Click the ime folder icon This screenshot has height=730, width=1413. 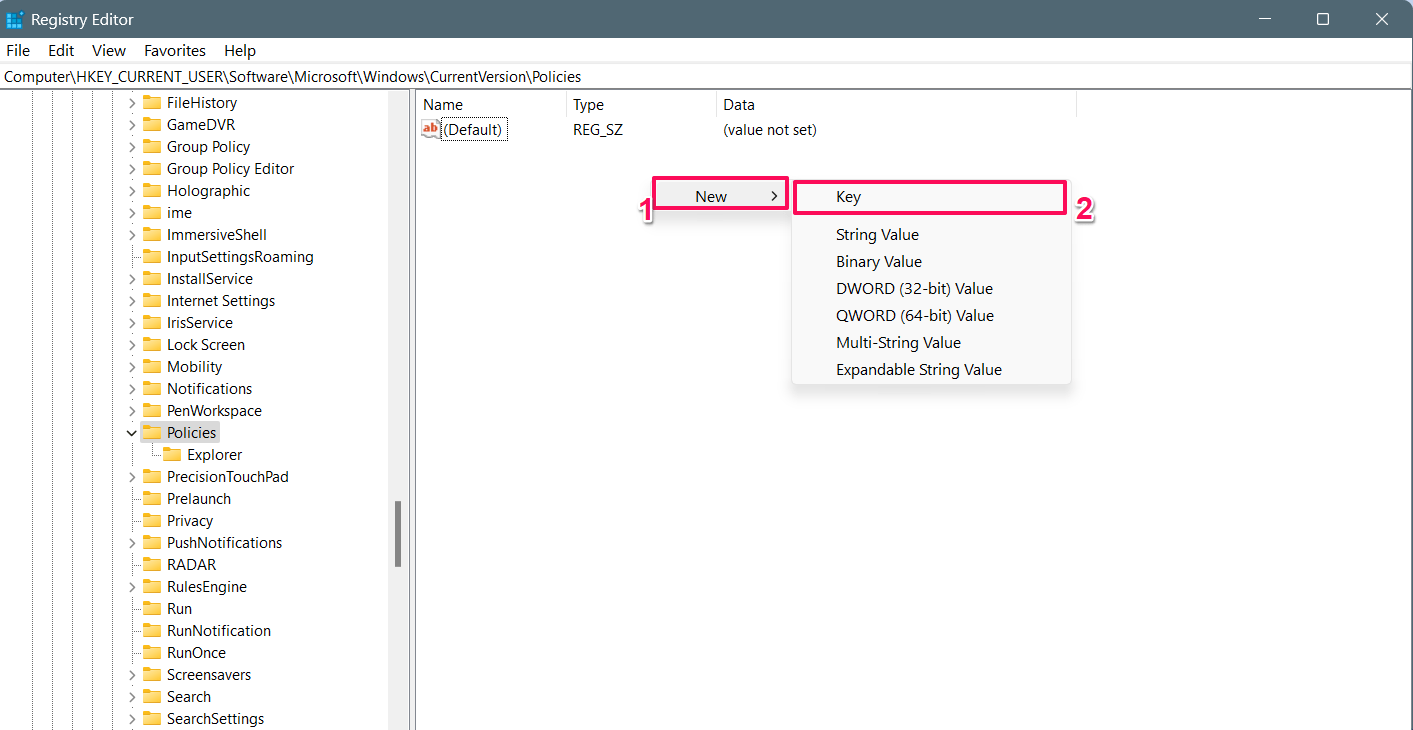[x=152, y=212]
